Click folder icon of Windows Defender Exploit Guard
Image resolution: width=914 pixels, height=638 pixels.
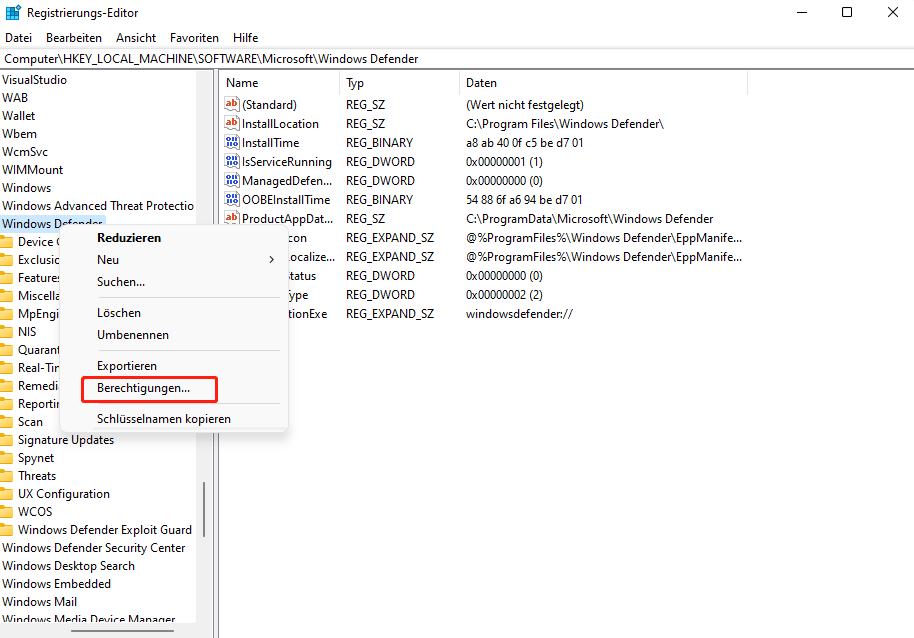[6, 530]
